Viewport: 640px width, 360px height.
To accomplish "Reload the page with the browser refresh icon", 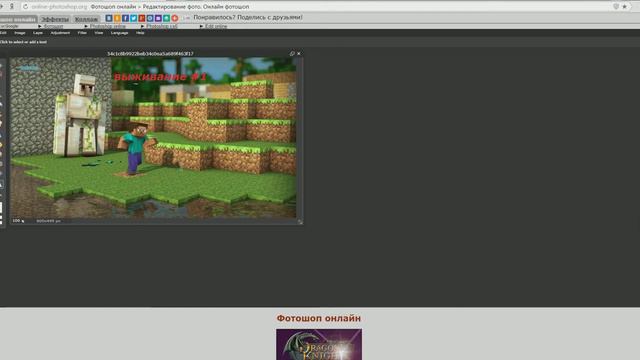I will coord(25,7).
